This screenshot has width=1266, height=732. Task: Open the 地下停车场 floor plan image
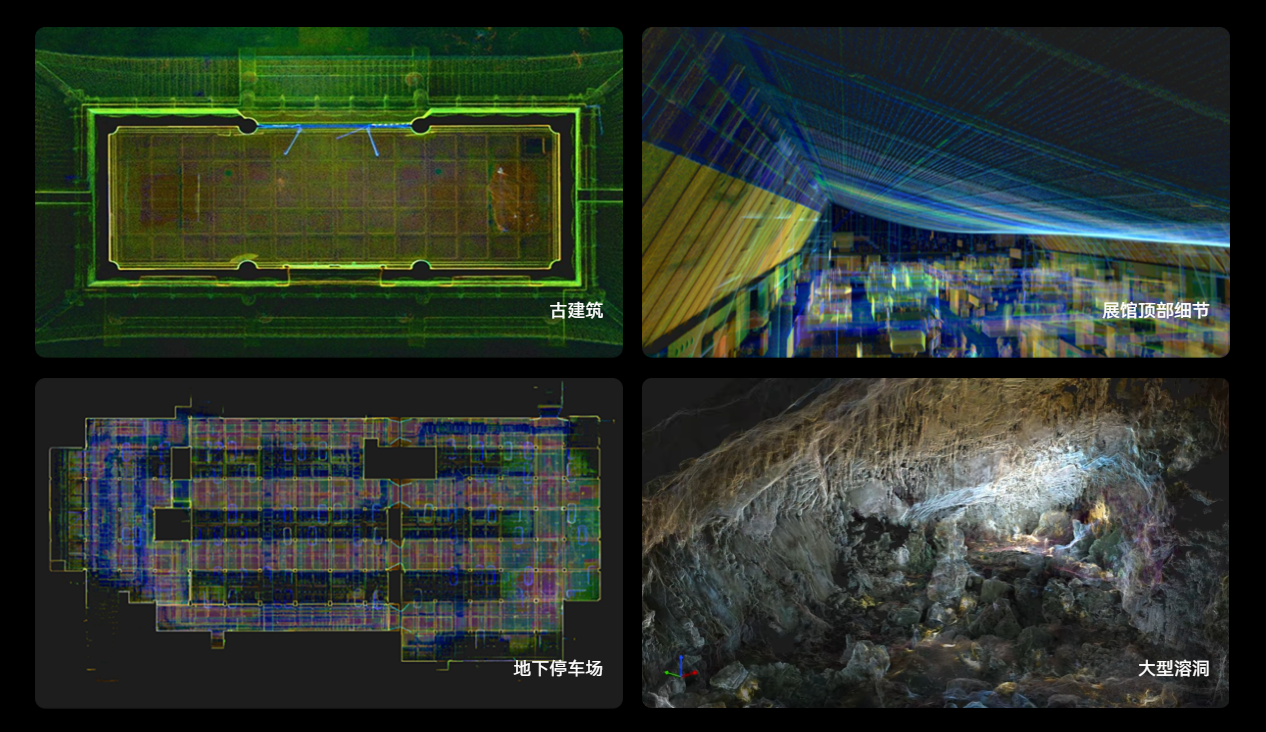[x=328, y=542]
